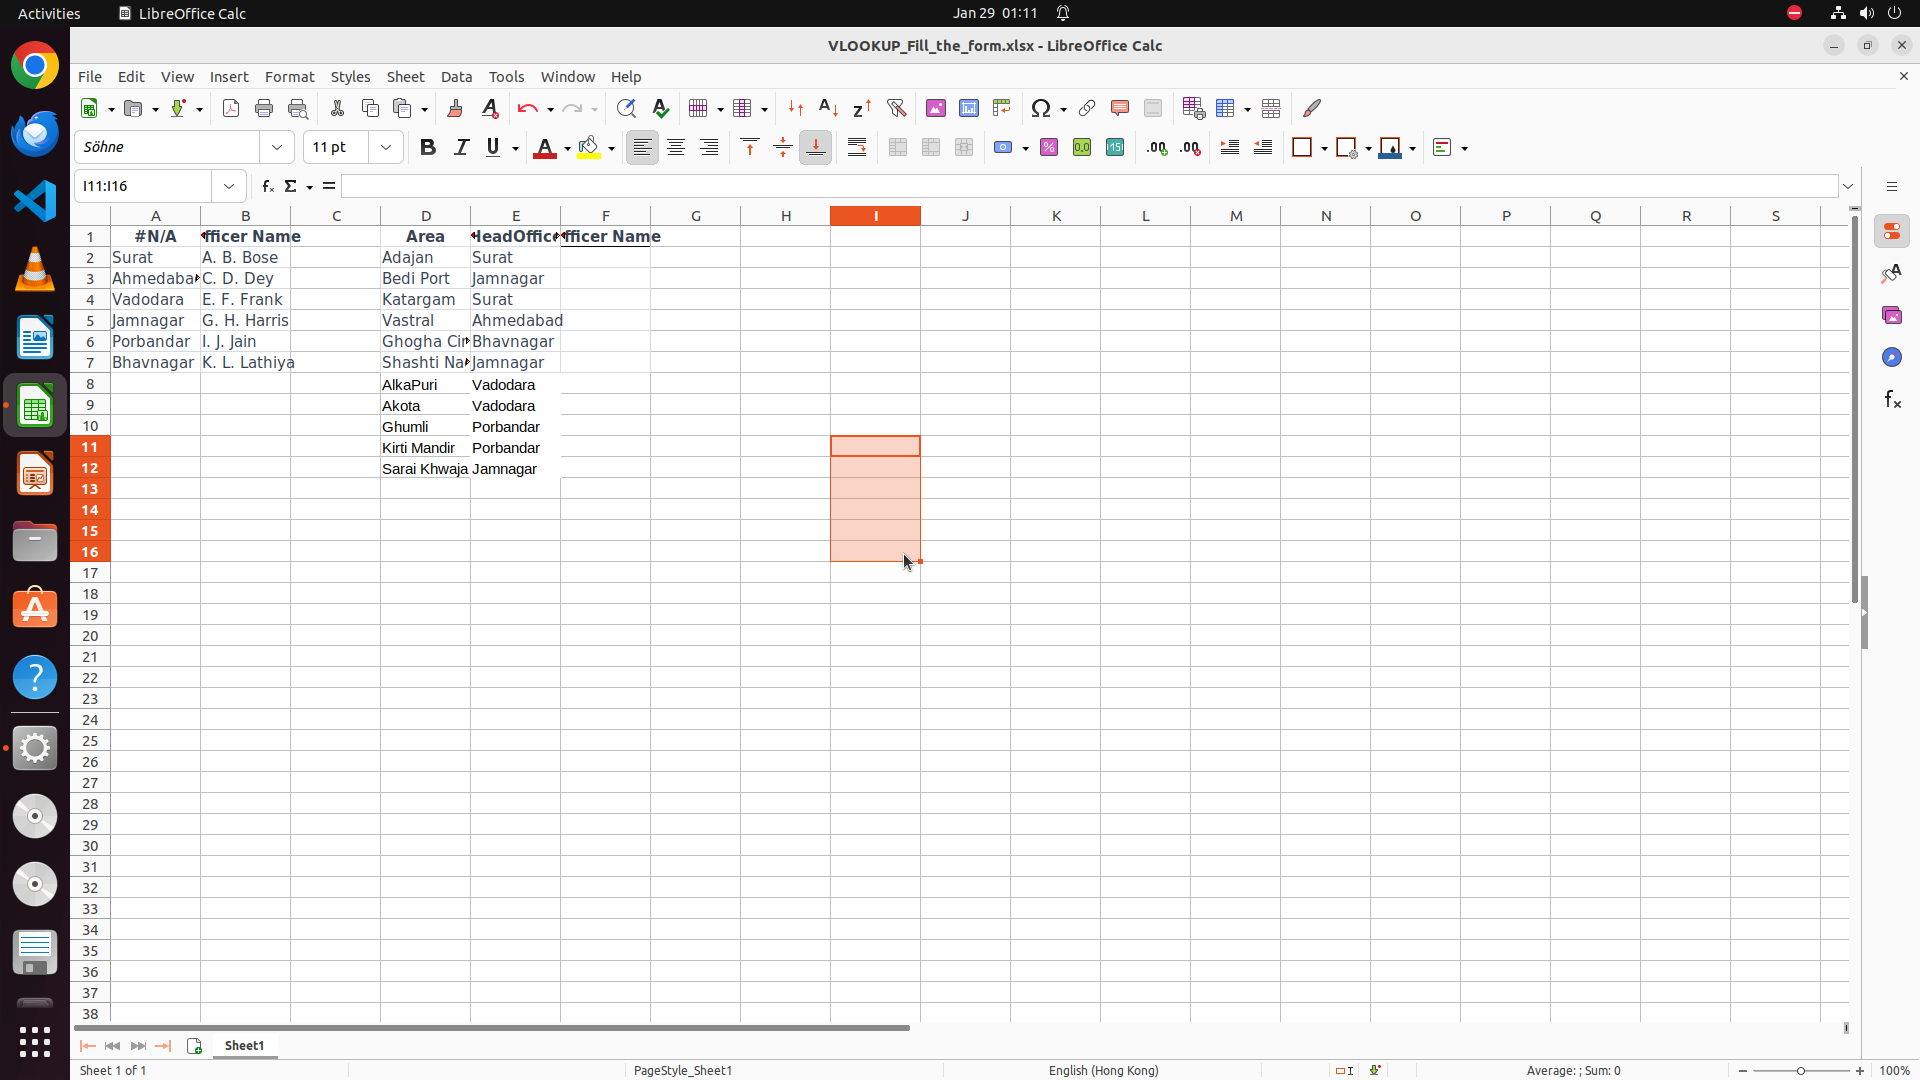Expand the font size dropdown
This screenshot has height=1080, width=1920.
pyautogui.click(x=386, y=147)
